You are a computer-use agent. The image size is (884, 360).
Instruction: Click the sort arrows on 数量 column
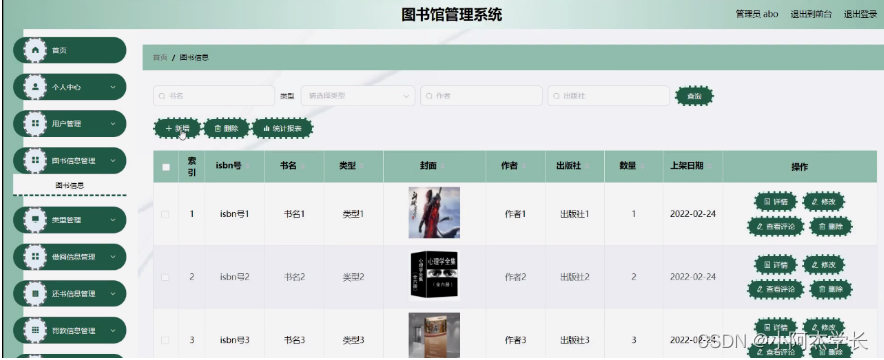(642, 166)
